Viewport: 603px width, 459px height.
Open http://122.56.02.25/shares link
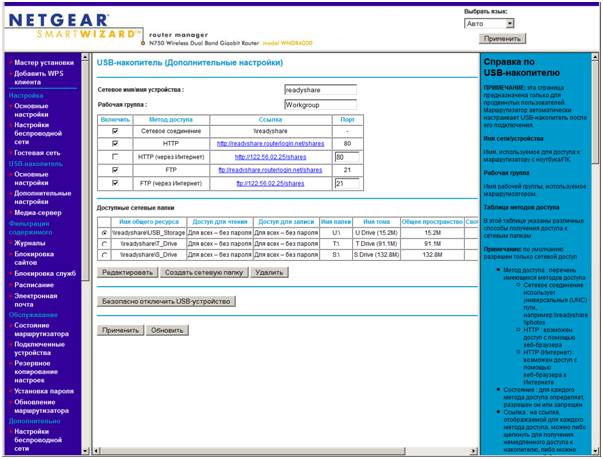tap(270, 157)
